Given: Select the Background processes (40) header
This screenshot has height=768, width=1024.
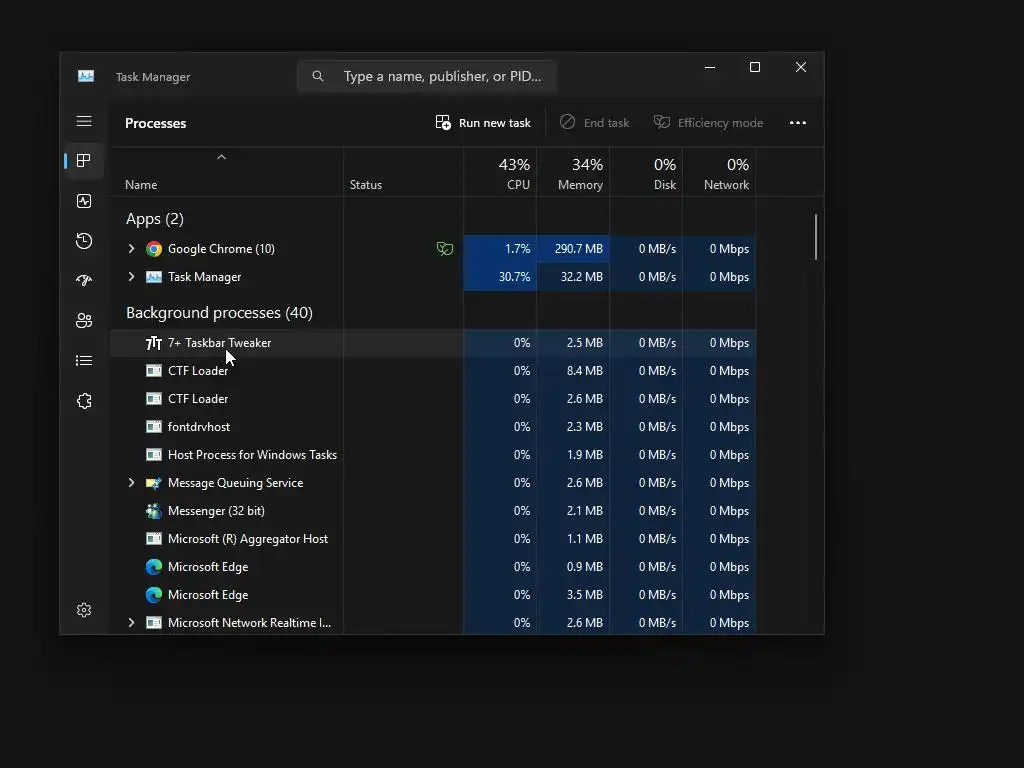Looking at the screenshot, I should [x=219, y=313].
